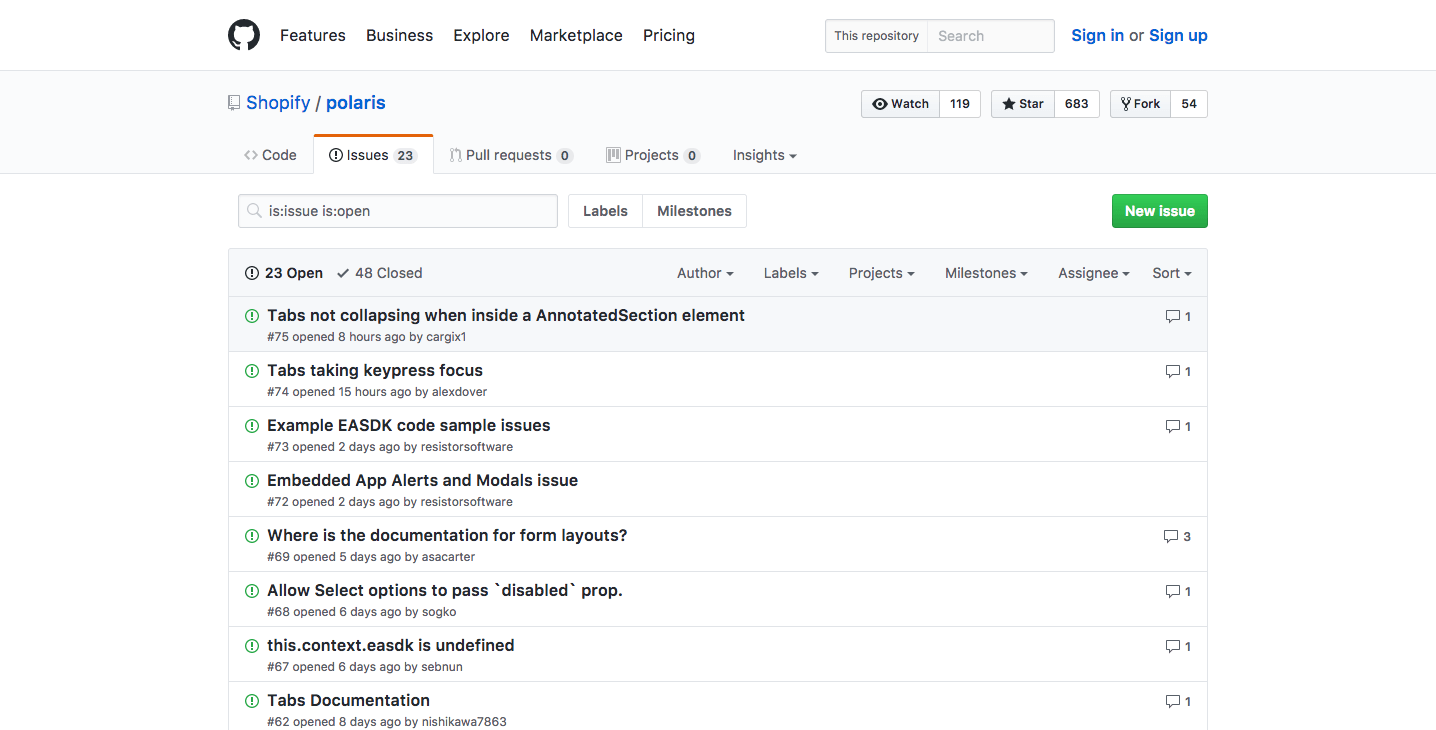Watch the repository with the eye Watch button
The image size is (1436, 730).
click(x=900, y=104)
